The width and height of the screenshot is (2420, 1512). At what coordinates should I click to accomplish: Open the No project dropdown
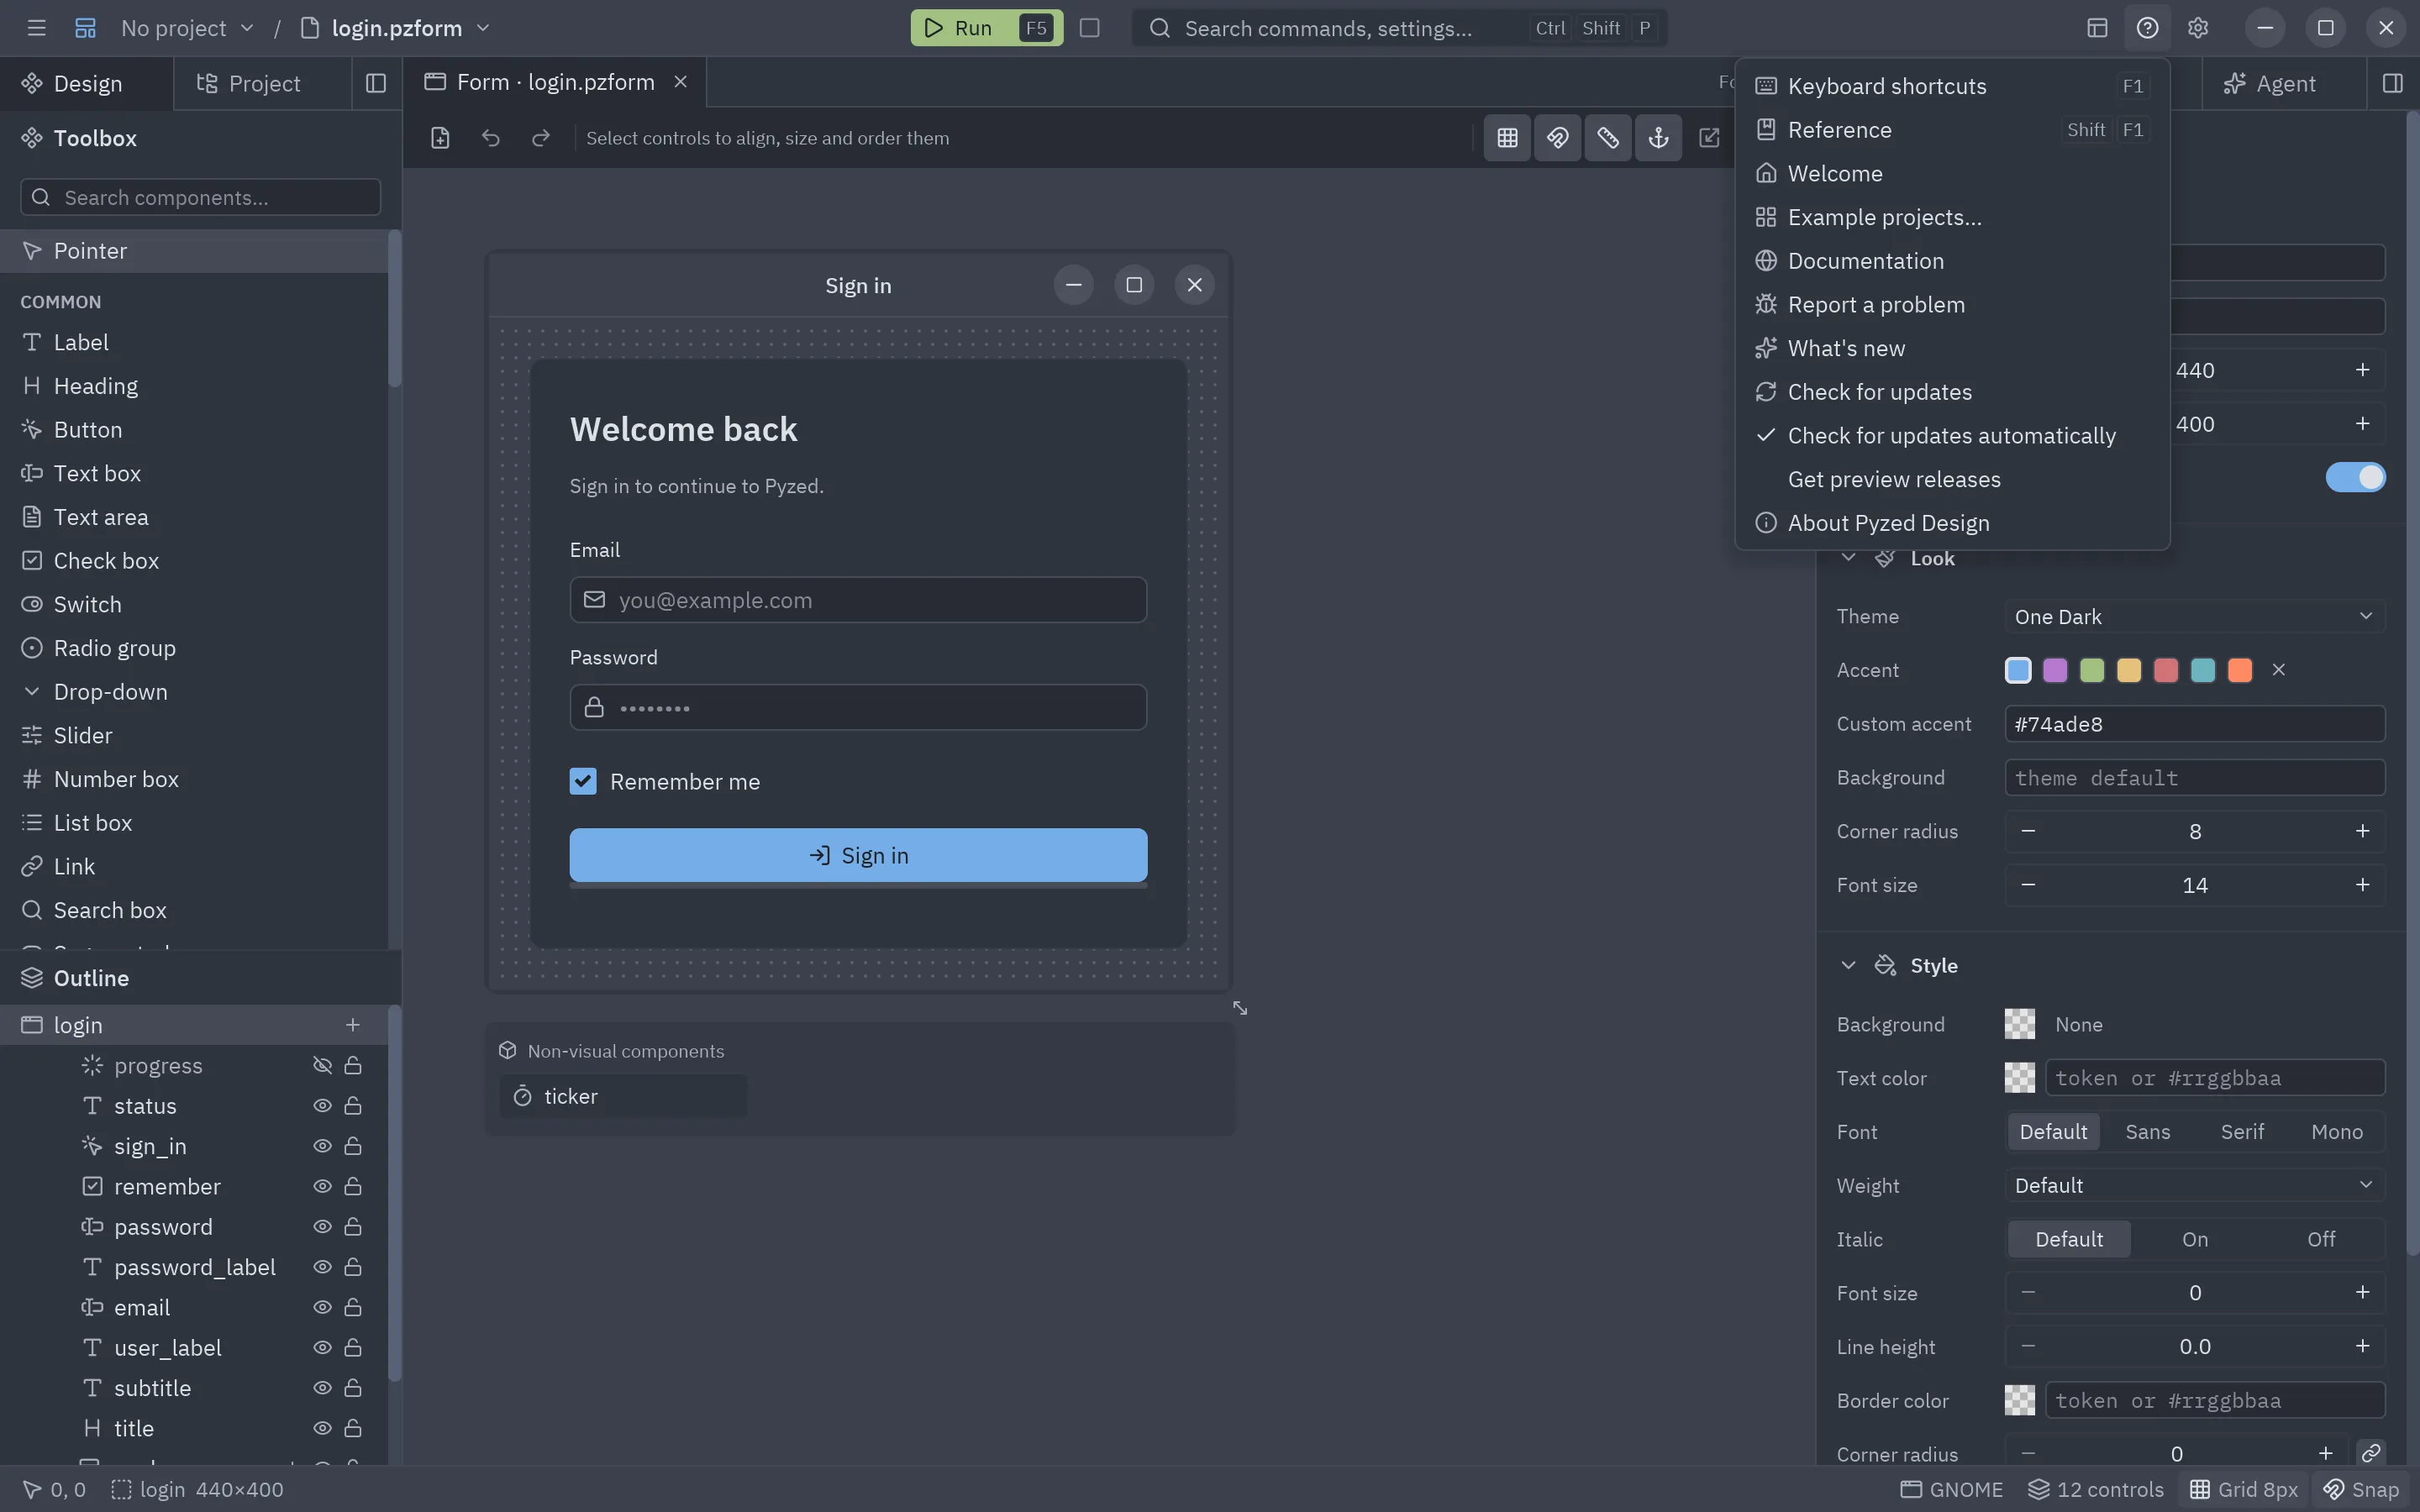coord(187,28)
